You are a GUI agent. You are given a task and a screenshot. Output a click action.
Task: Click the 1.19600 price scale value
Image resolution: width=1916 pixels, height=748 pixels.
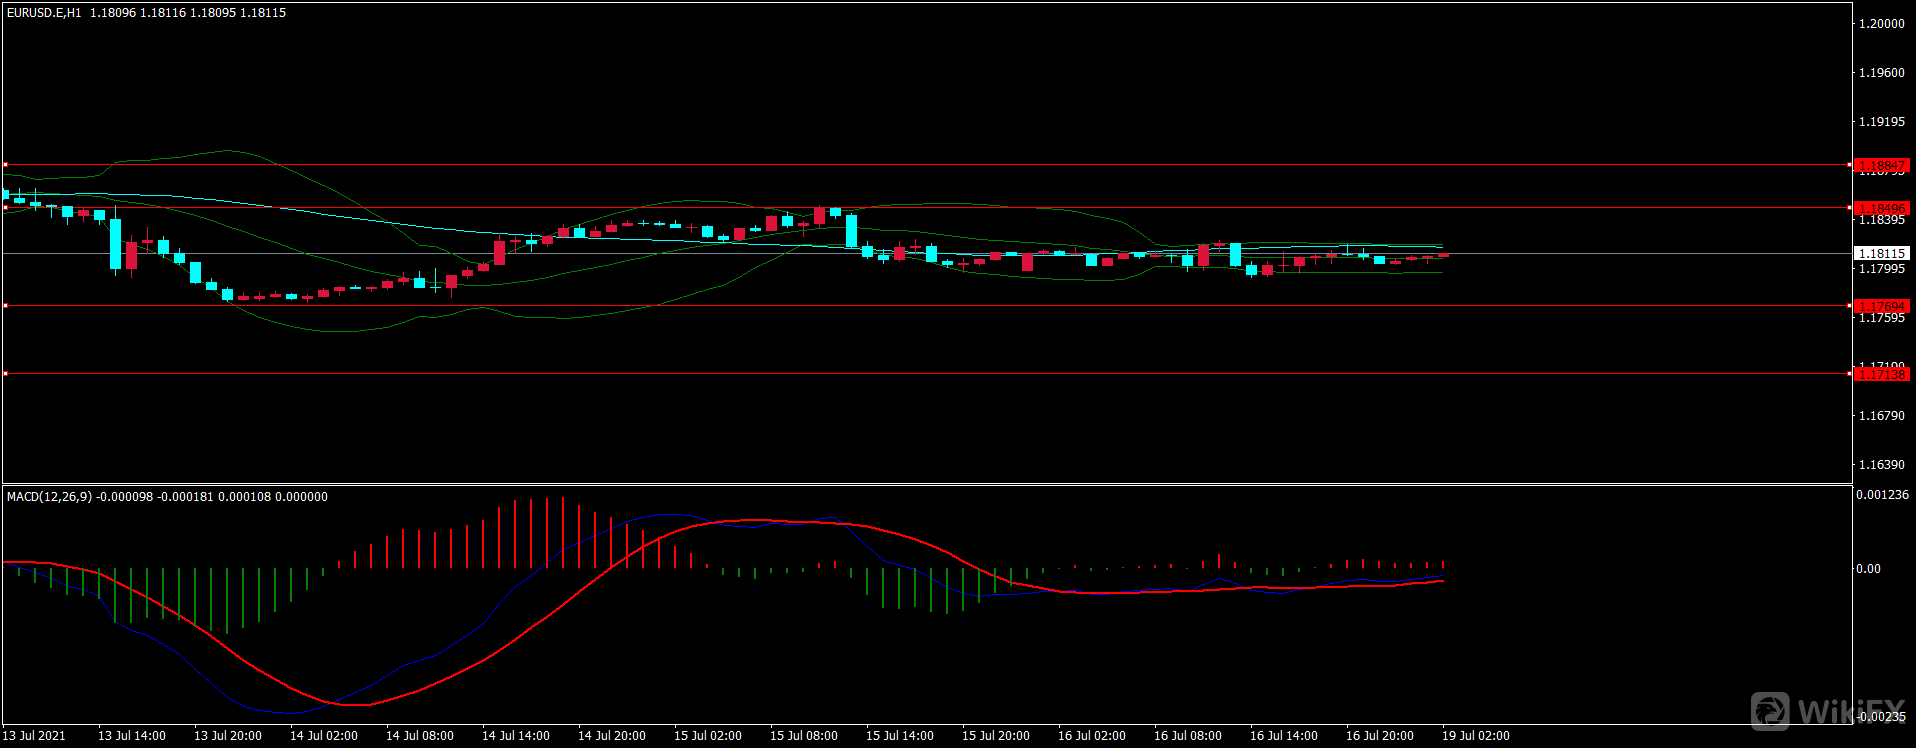point(1881,73)
